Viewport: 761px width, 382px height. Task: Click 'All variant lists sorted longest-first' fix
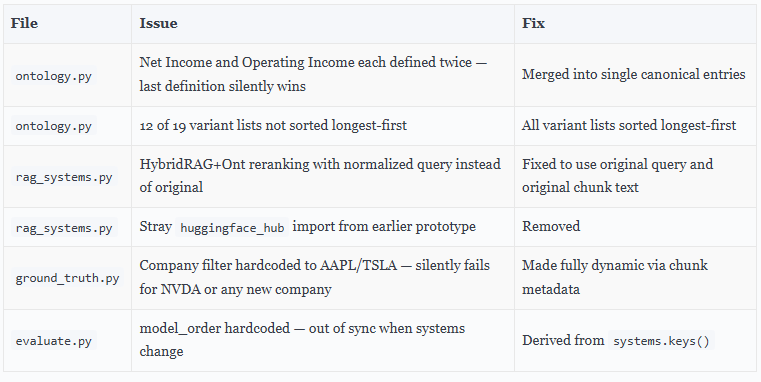[x=629, y=126]
